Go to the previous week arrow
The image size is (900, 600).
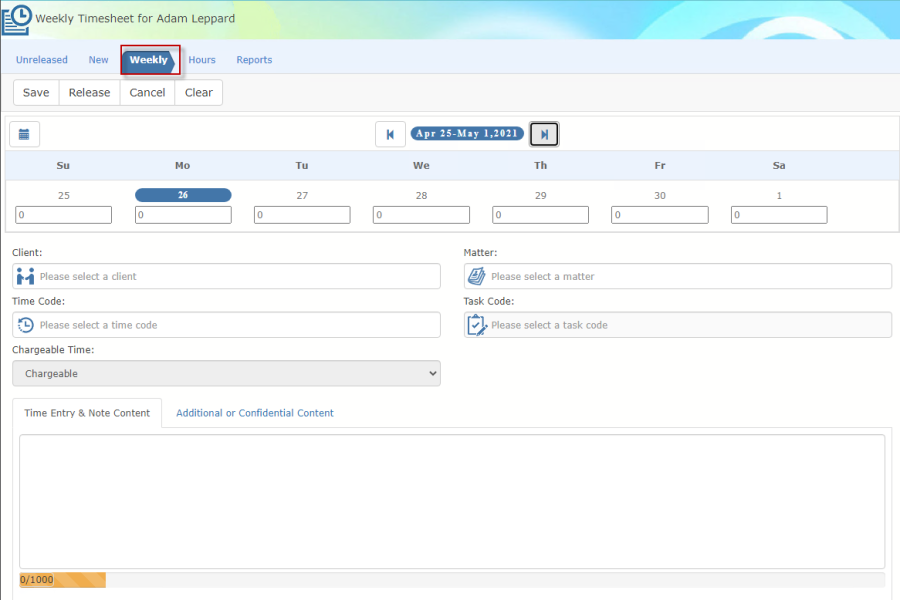coord(390,134)
